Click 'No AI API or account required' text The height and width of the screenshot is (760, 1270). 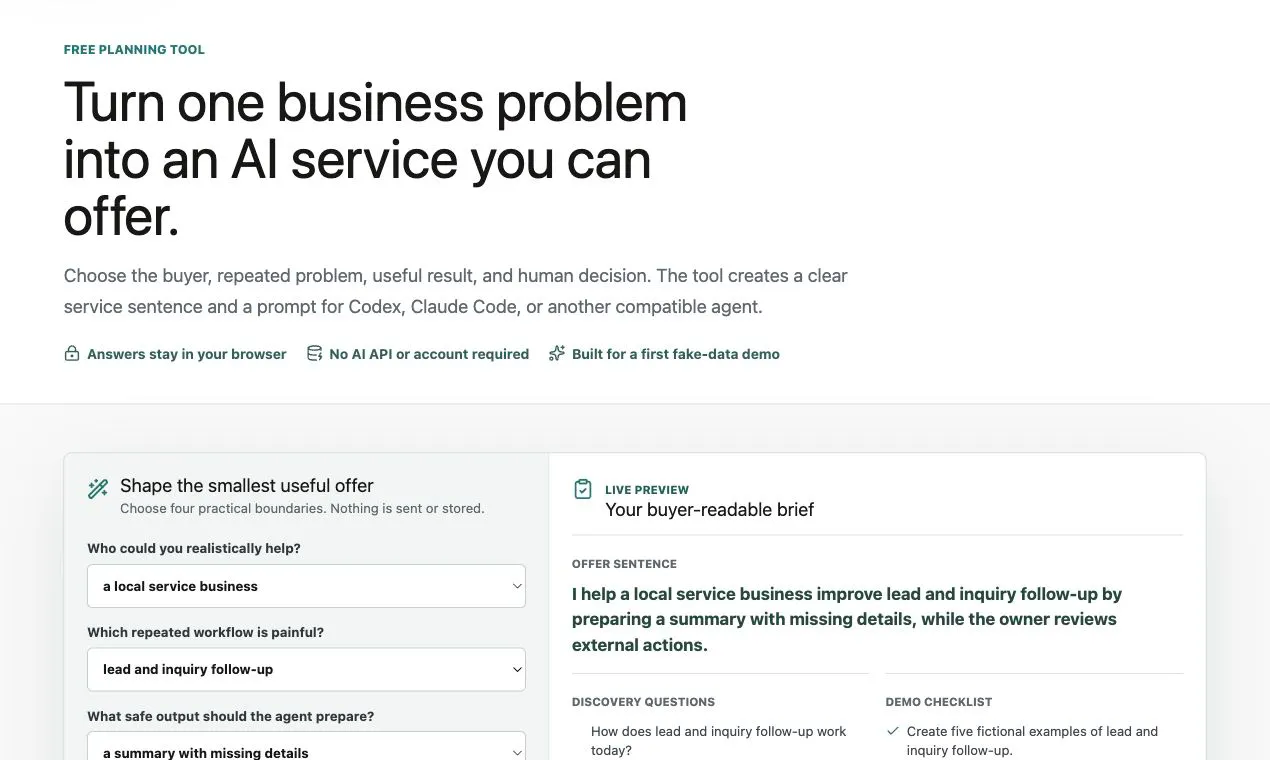429,354
